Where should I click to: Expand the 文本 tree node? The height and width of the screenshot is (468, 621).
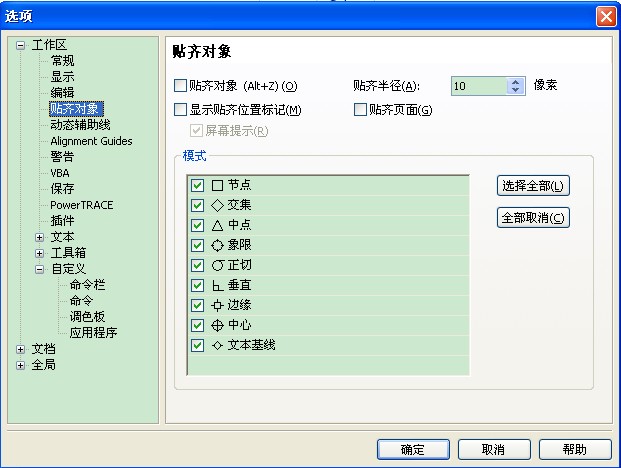coord(39,237)
